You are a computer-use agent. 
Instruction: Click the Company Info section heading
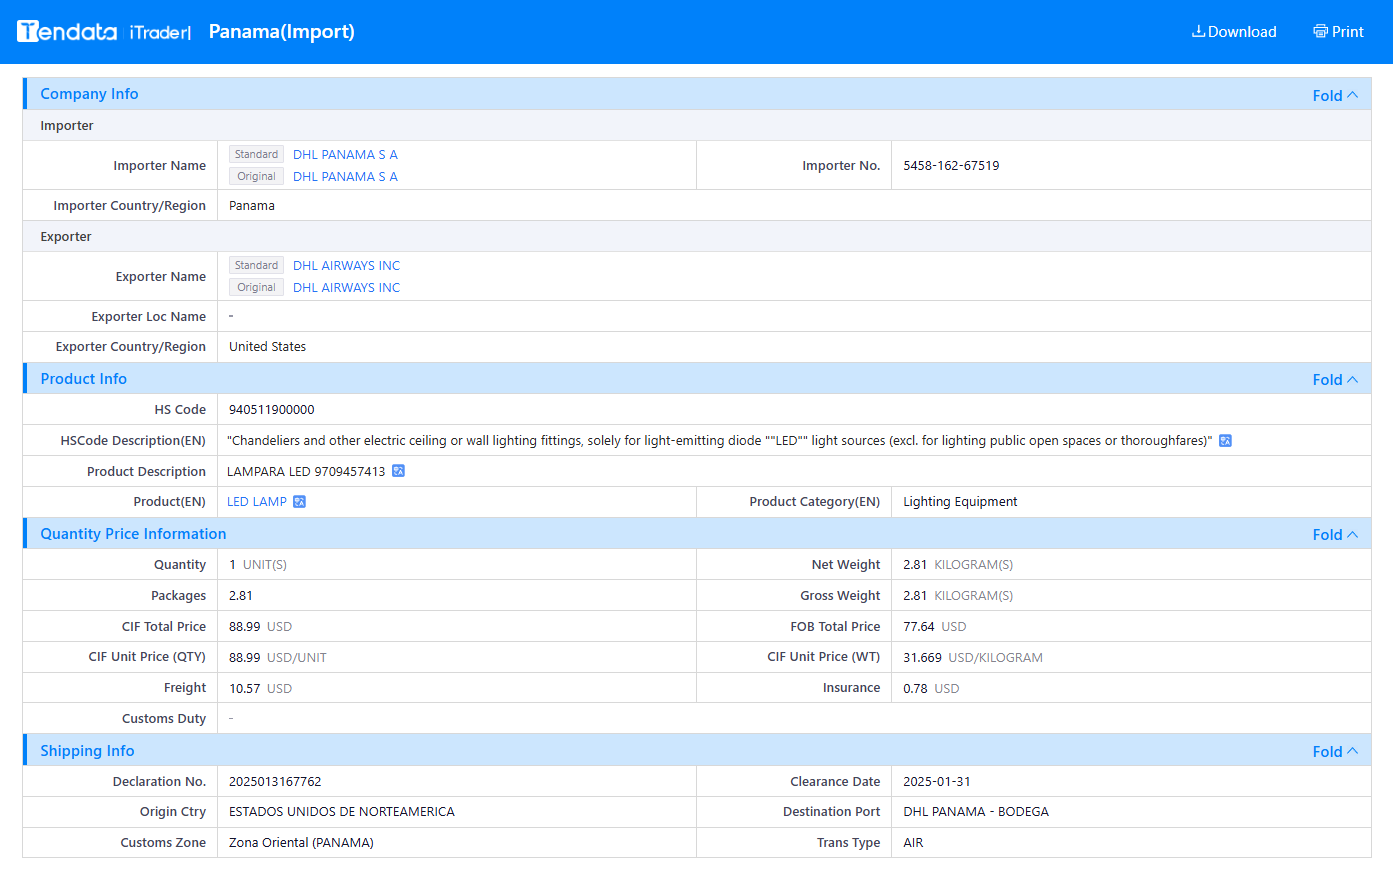pyautogui.click(x=89, y=94)
